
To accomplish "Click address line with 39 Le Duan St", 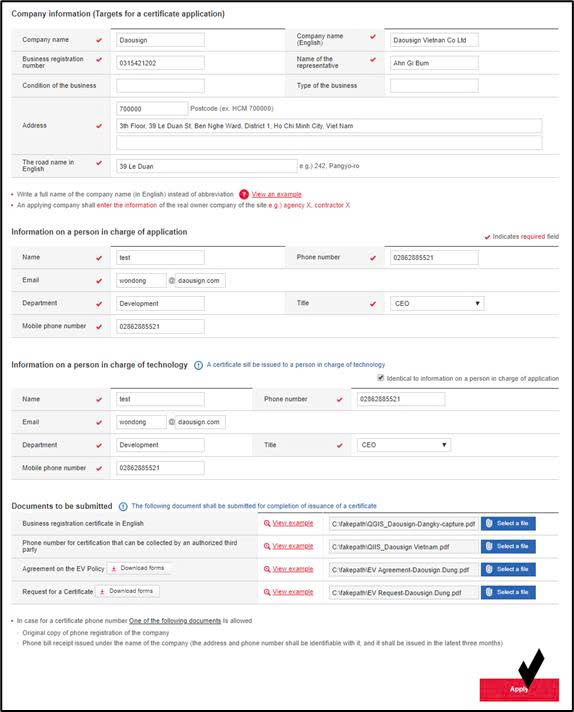I will pyautogui.click(x=329, y=126).
